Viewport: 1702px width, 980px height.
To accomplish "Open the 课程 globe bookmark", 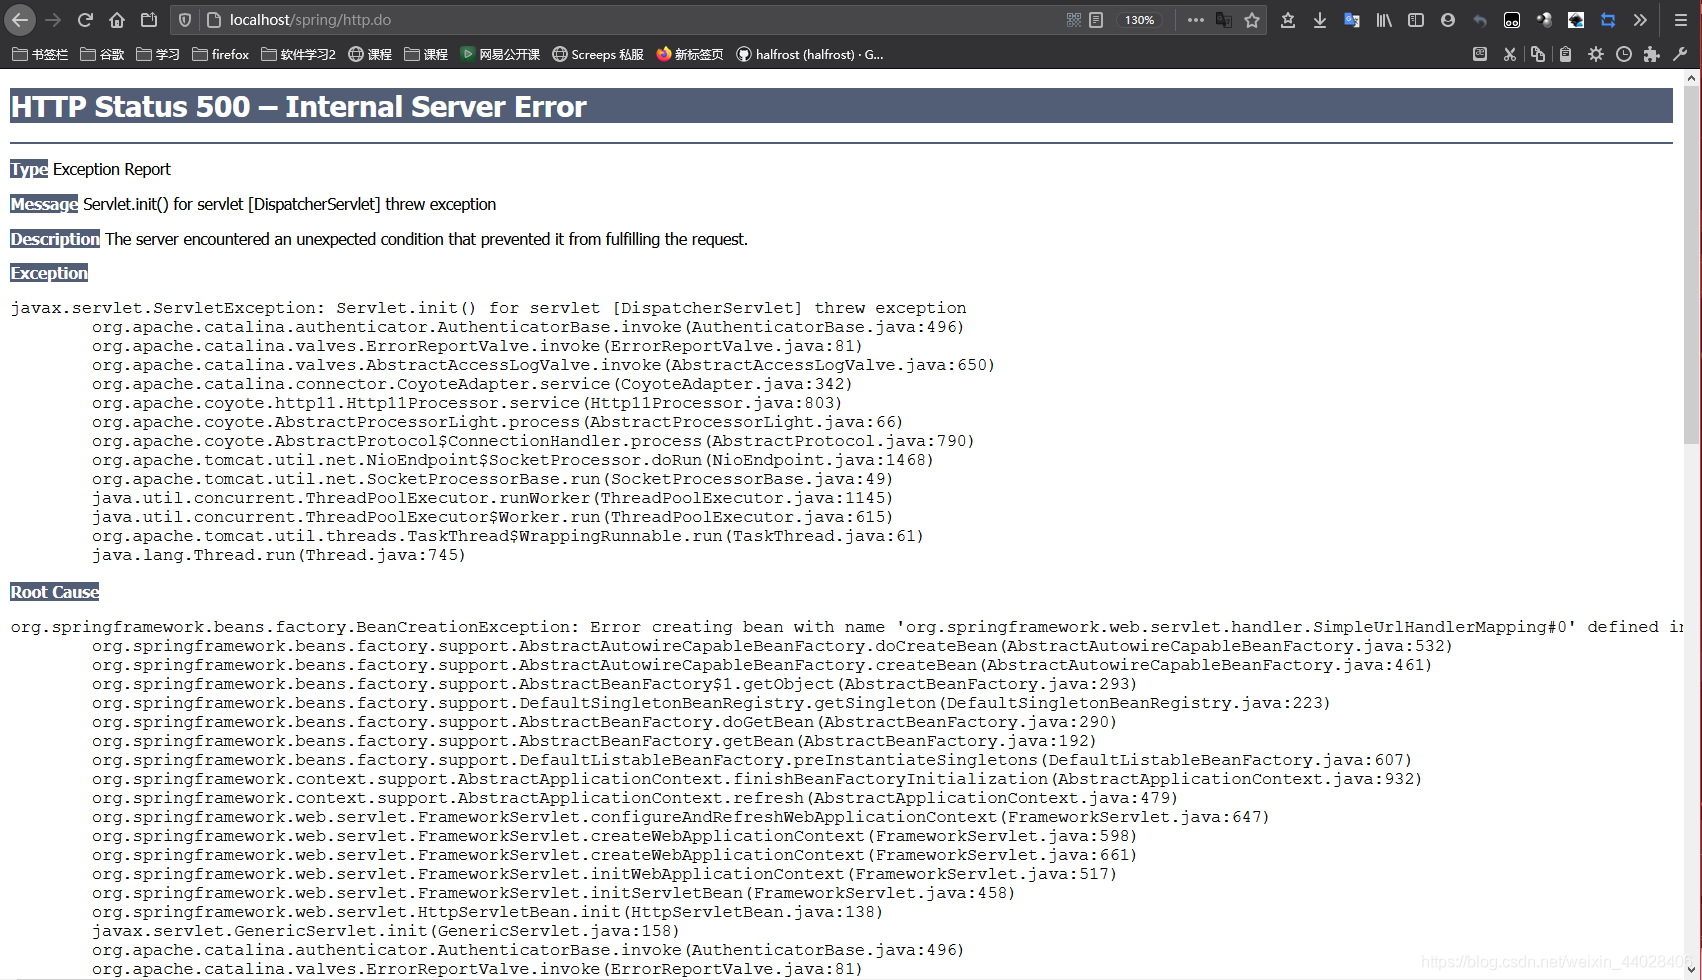I will (x=370, y=54).
